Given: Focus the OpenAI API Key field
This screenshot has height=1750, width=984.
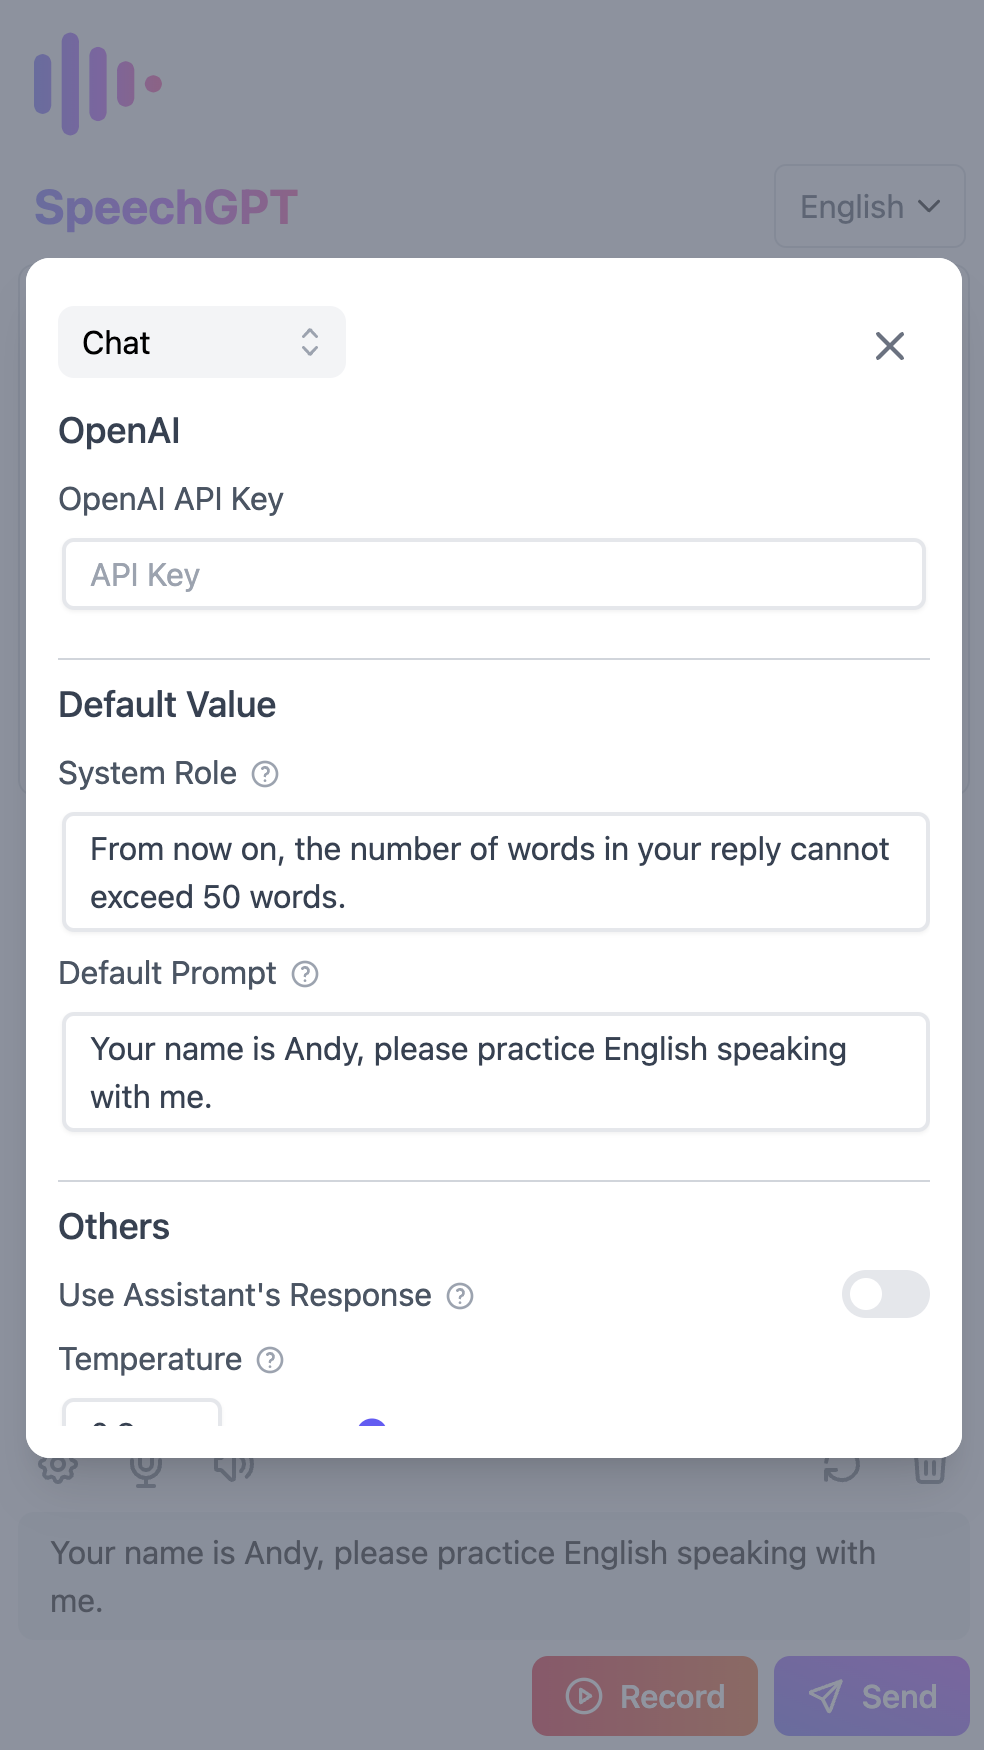Looking at the screenshot, I should (x=494, y=574).
